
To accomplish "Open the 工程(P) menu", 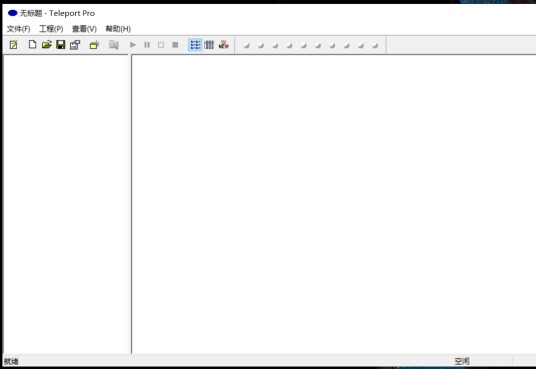I will coord(51,29).
